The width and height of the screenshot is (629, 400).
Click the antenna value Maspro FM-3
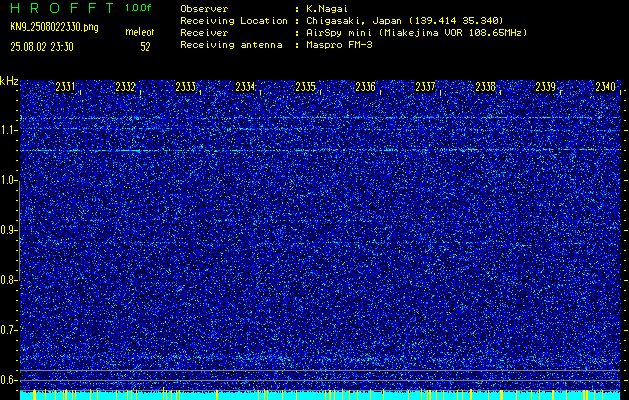[x=339, y=45]
